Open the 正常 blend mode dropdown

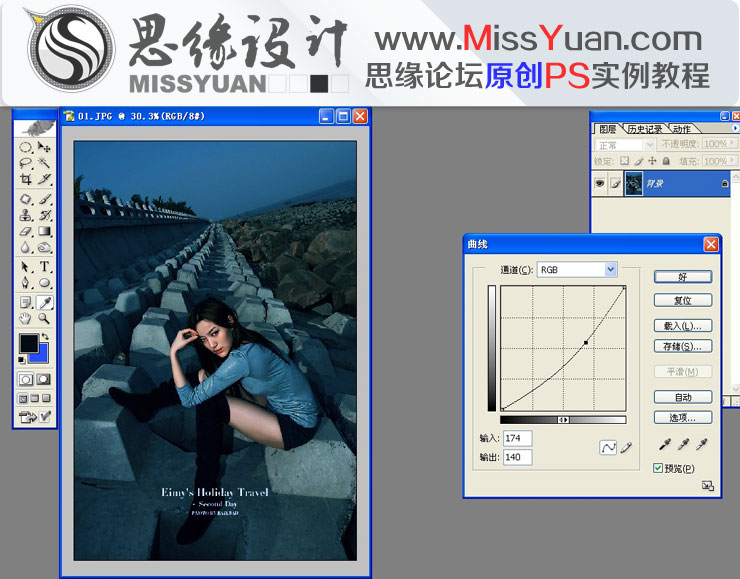point(649,144)
